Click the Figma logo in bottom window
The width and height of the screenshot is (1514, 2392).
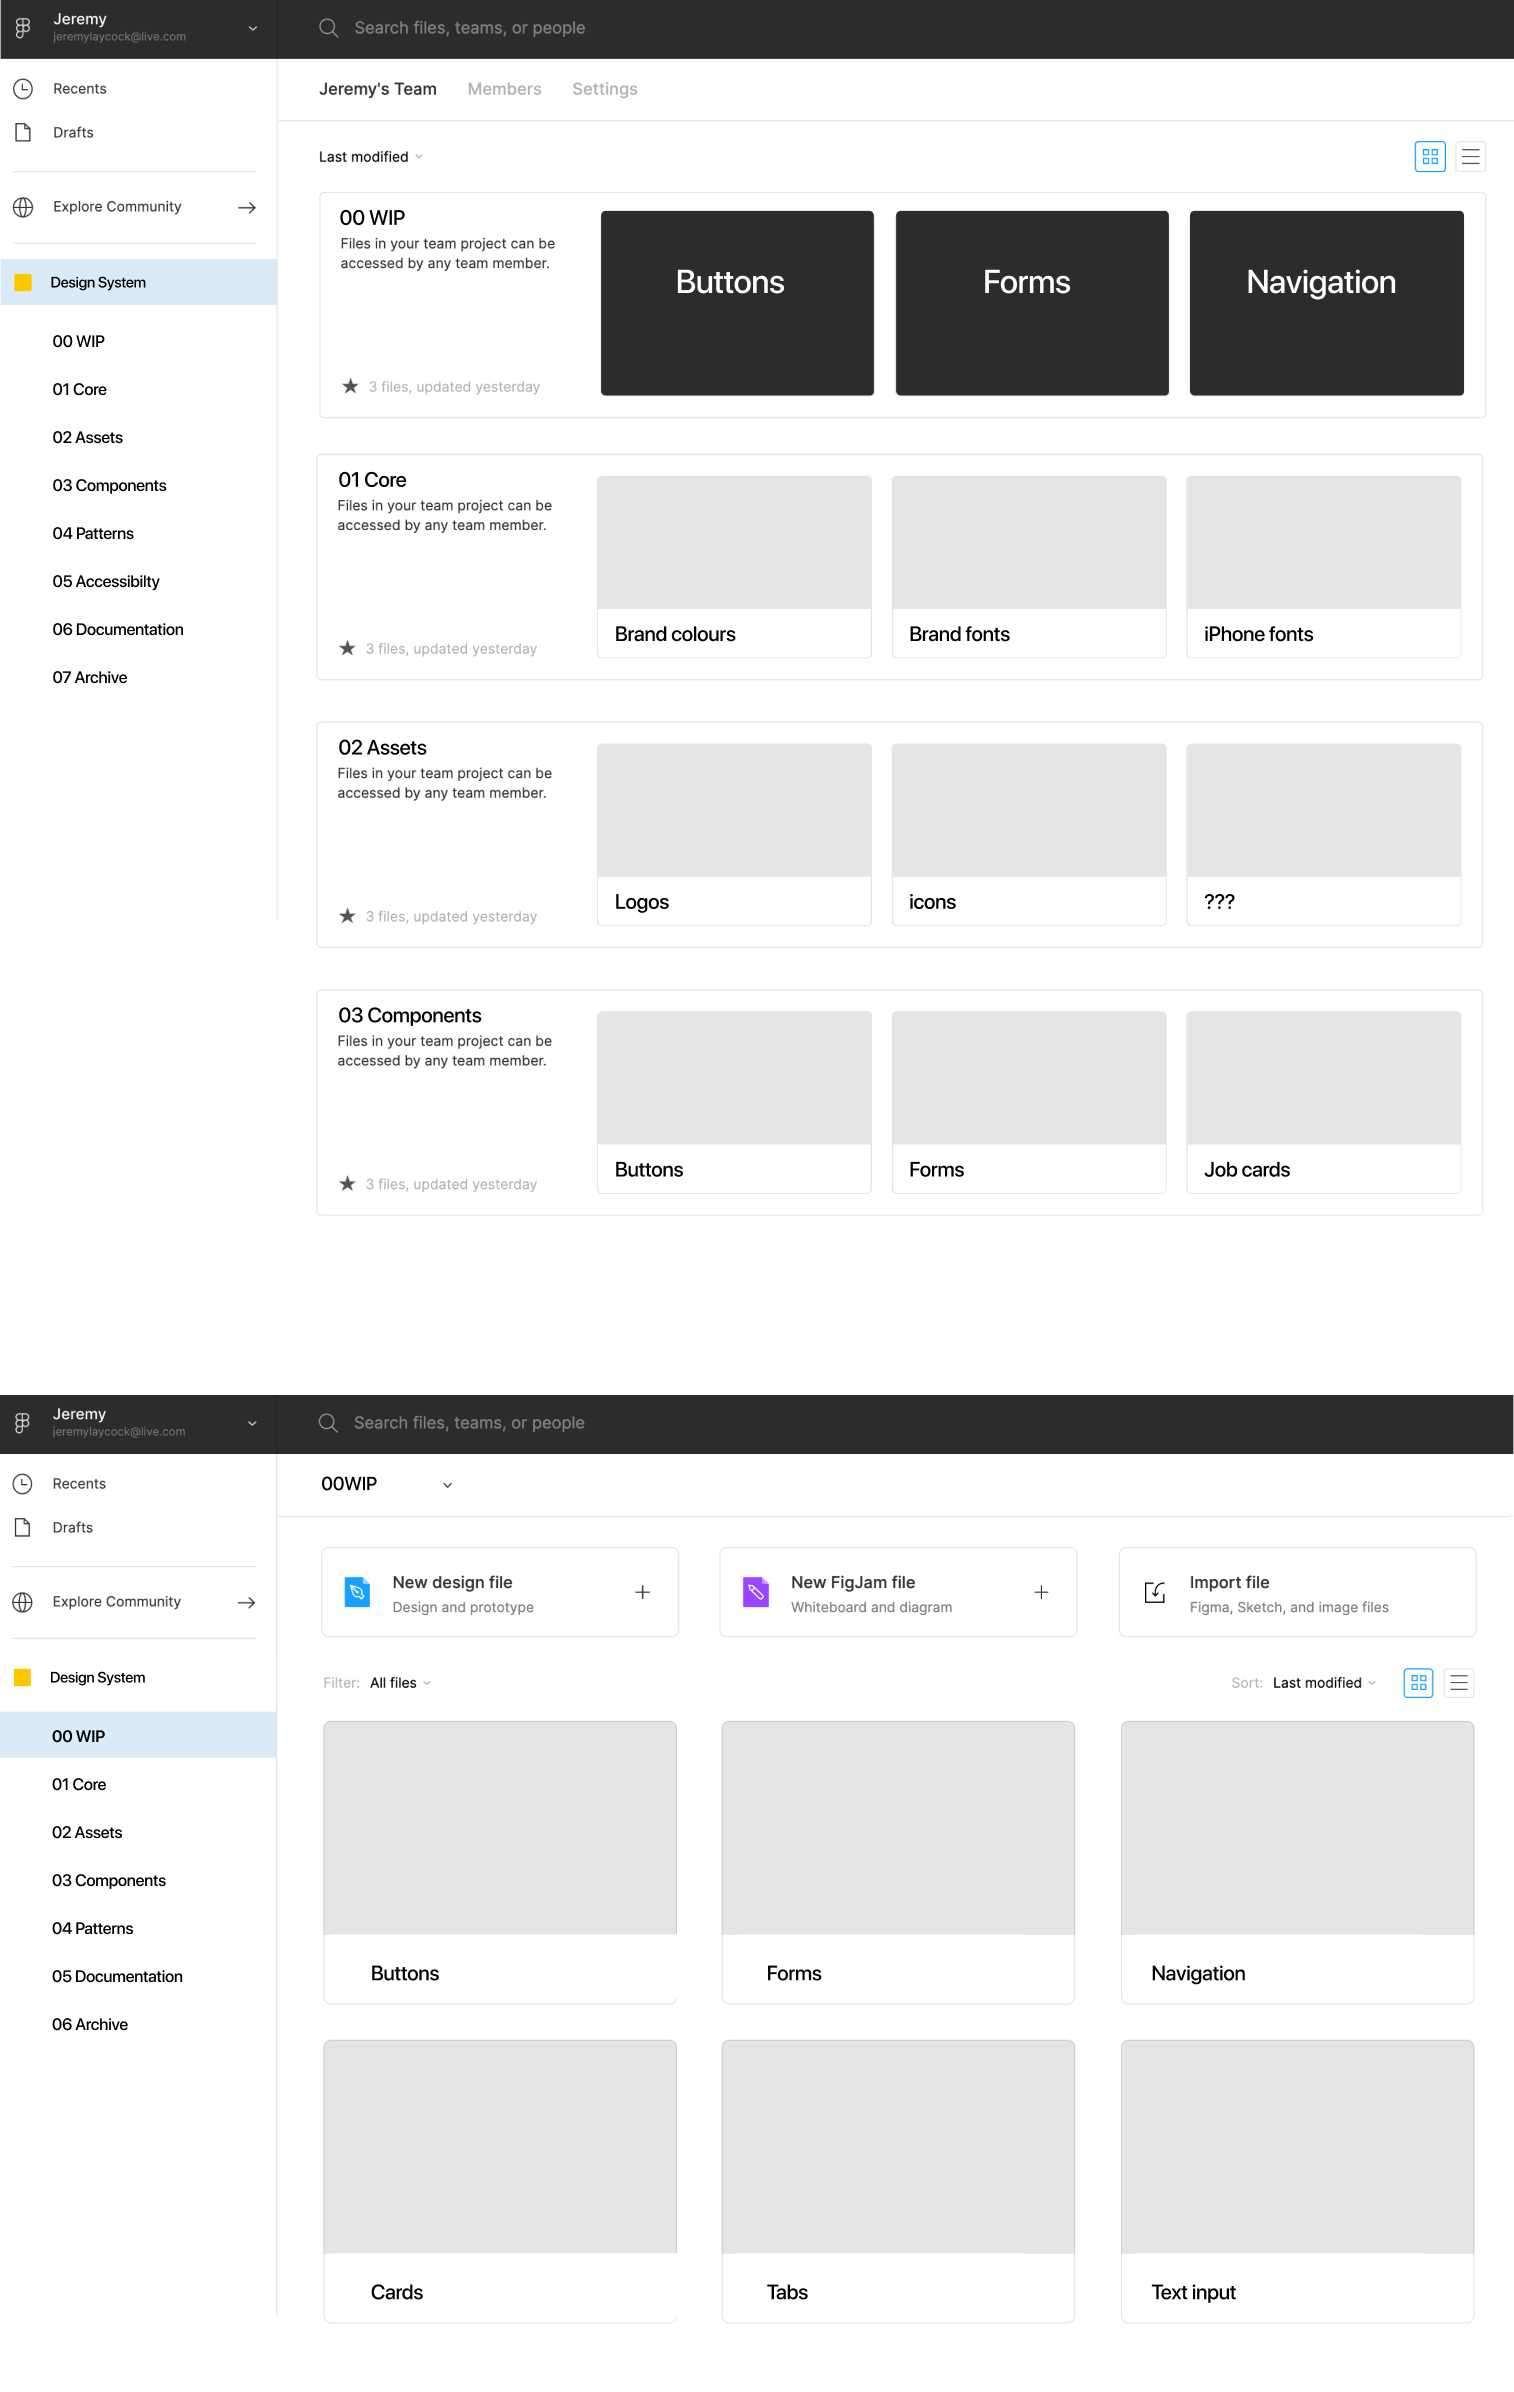click(x=23, y=1423)
